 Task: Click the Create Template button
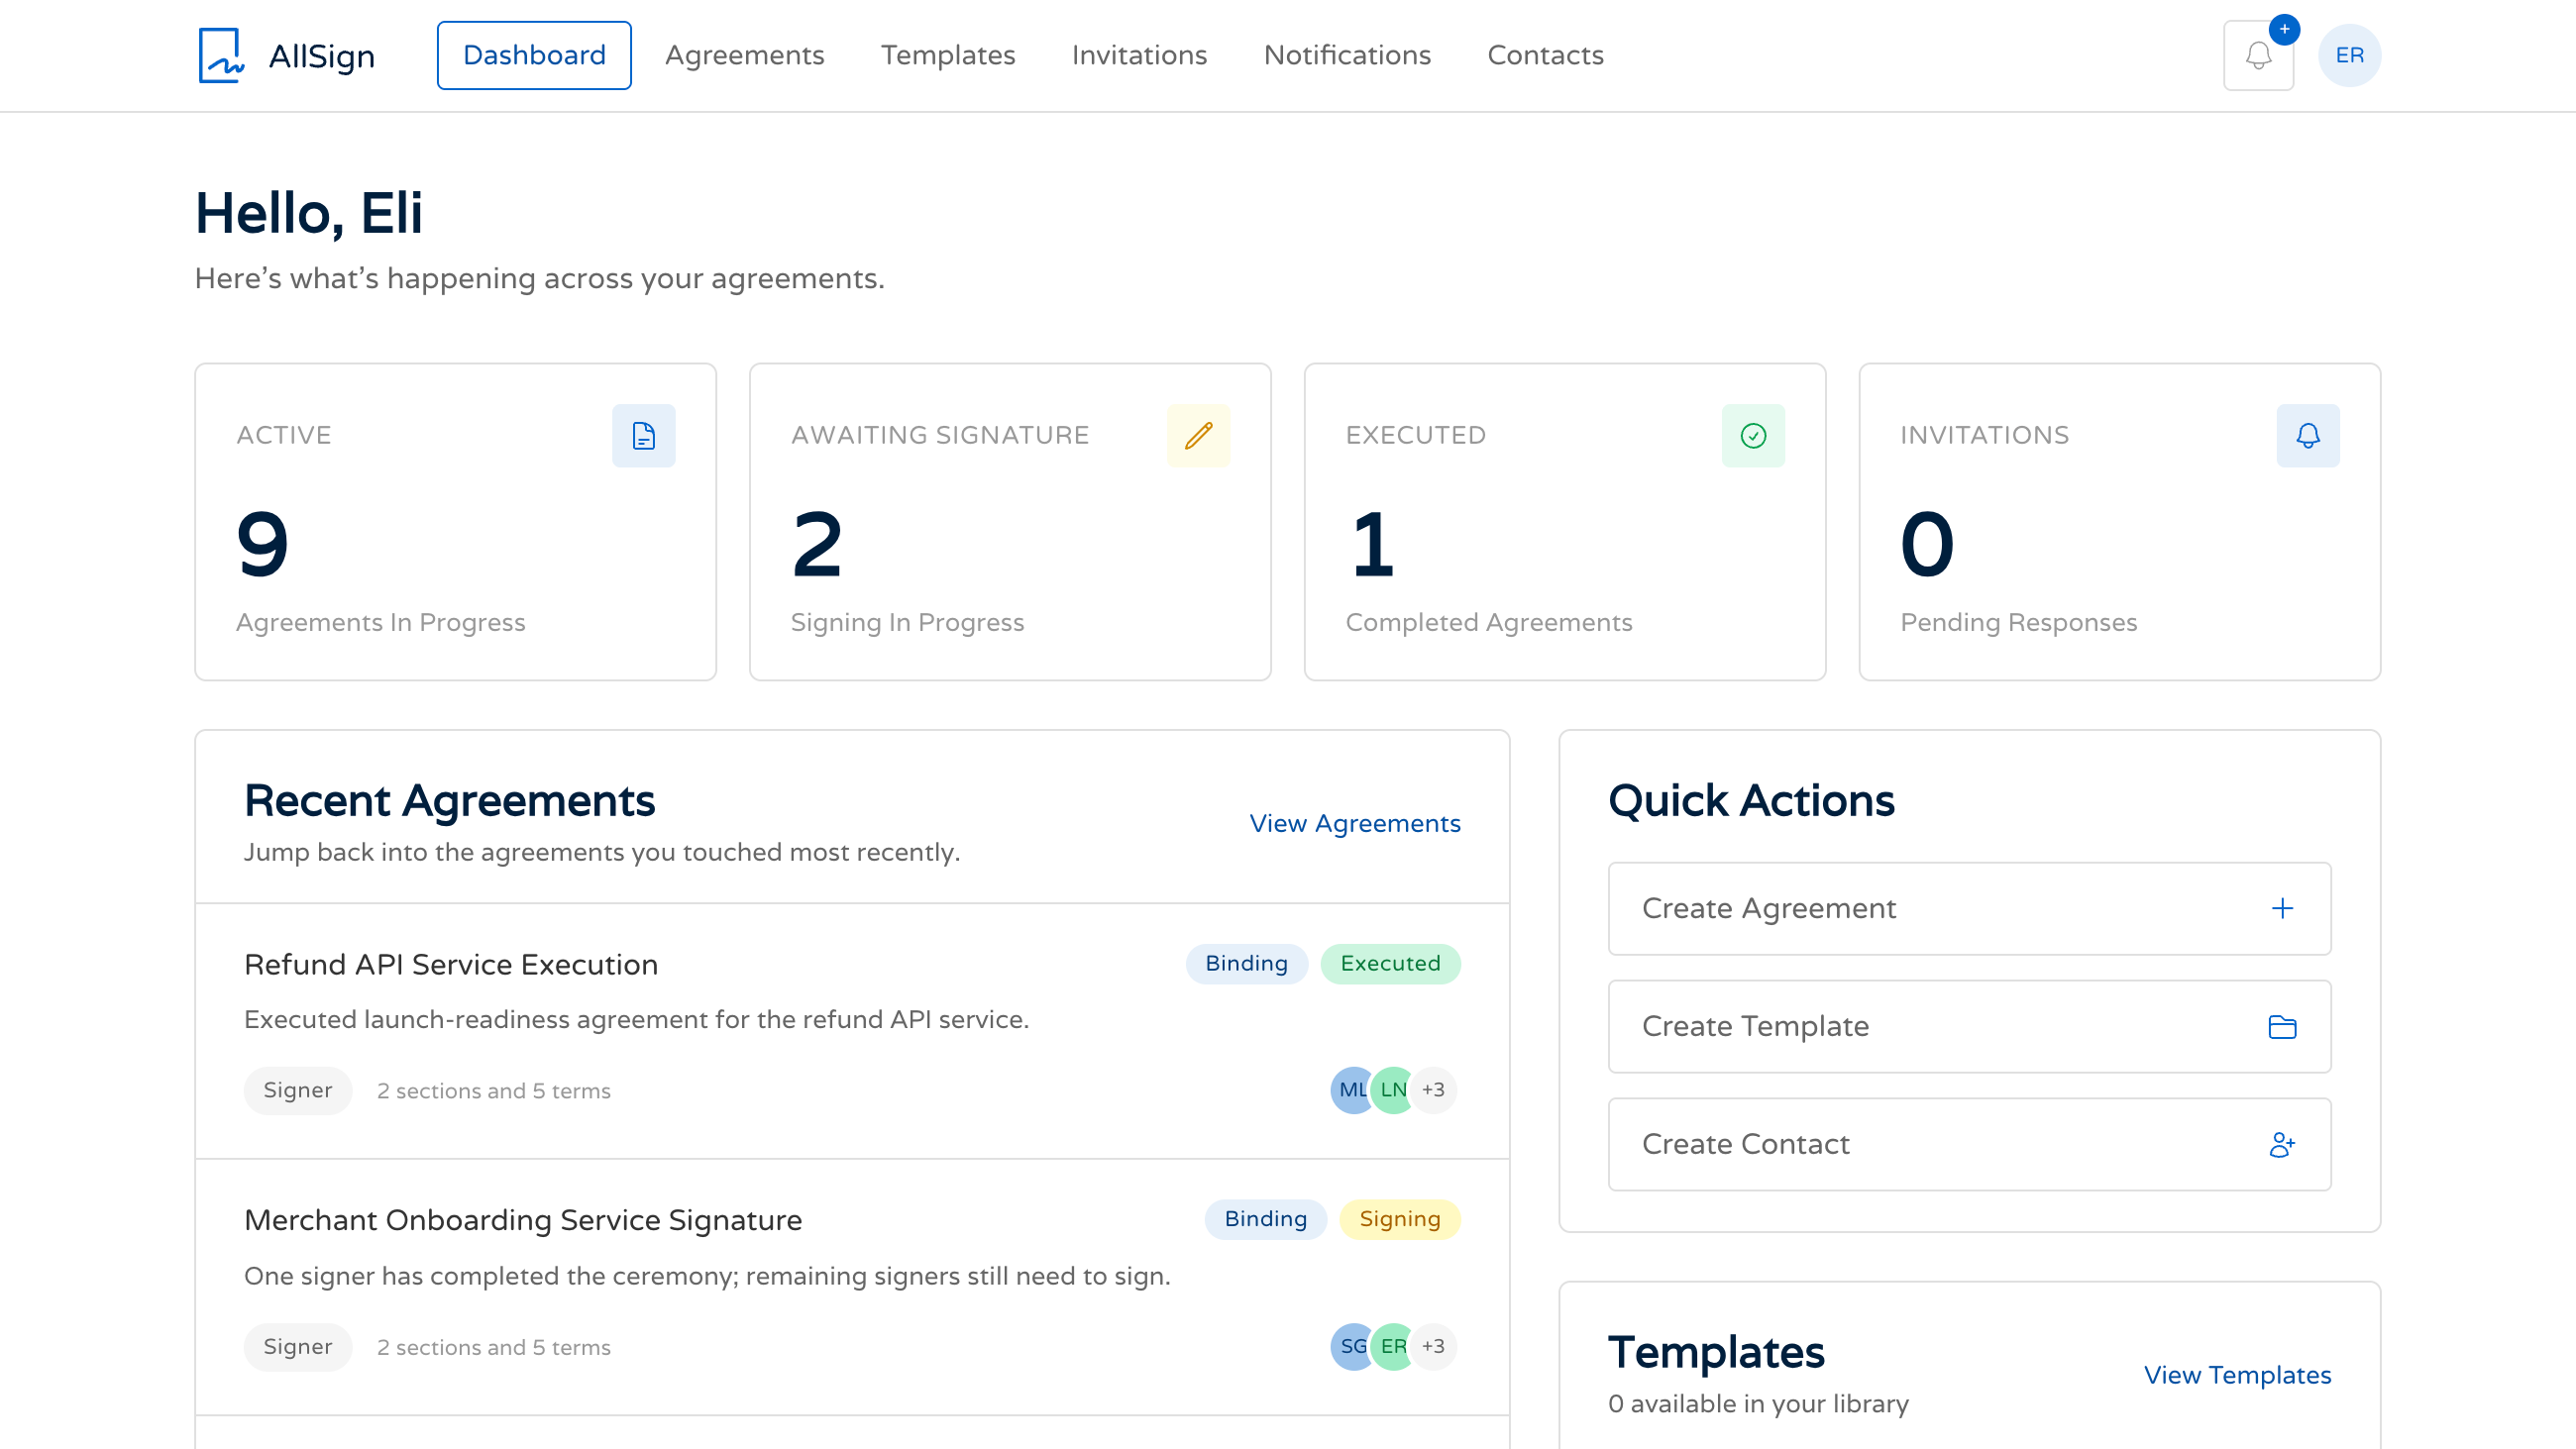[x=1969, y=1026]
